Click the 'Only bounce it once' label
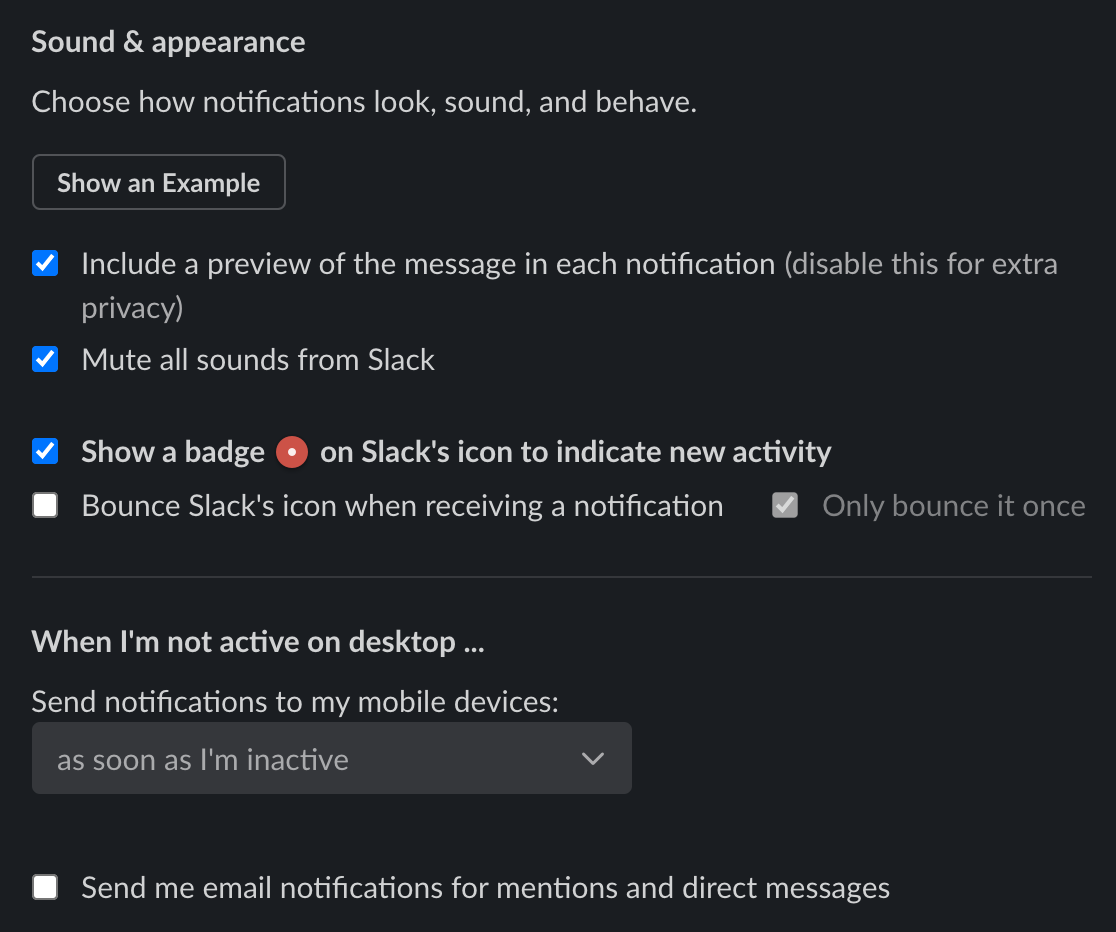The image size is (1116, 932). click(954, 506)
